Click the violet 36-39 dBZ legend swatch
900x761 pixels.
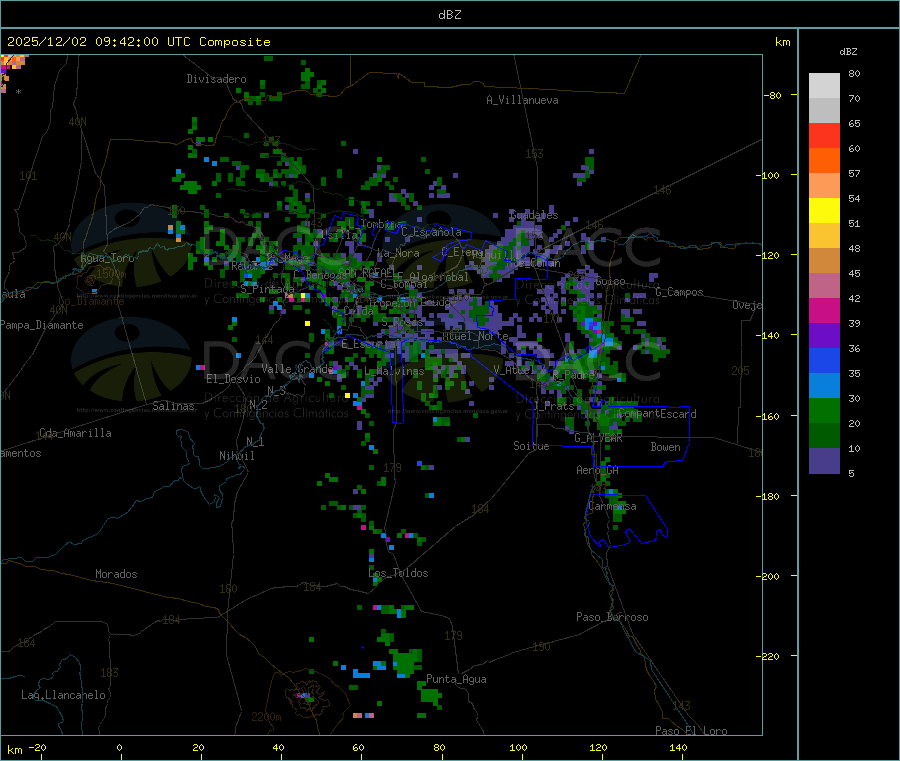pos(824,336)
